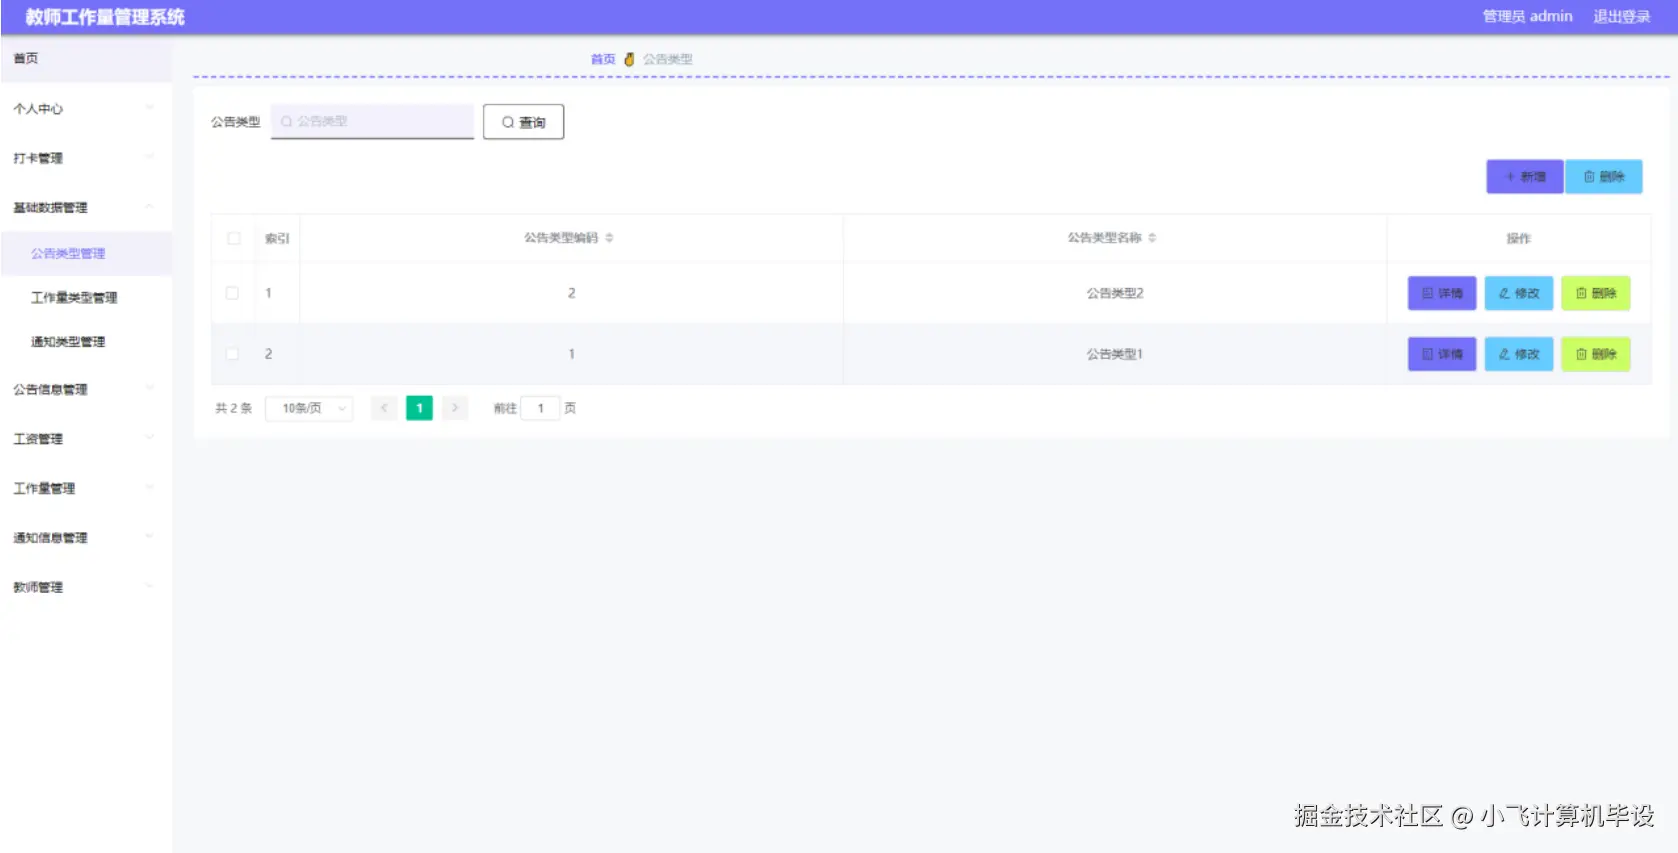Toggle the select-all checkbox in table header
Viewport: 1678px width, 853px height.
[234, 238]
